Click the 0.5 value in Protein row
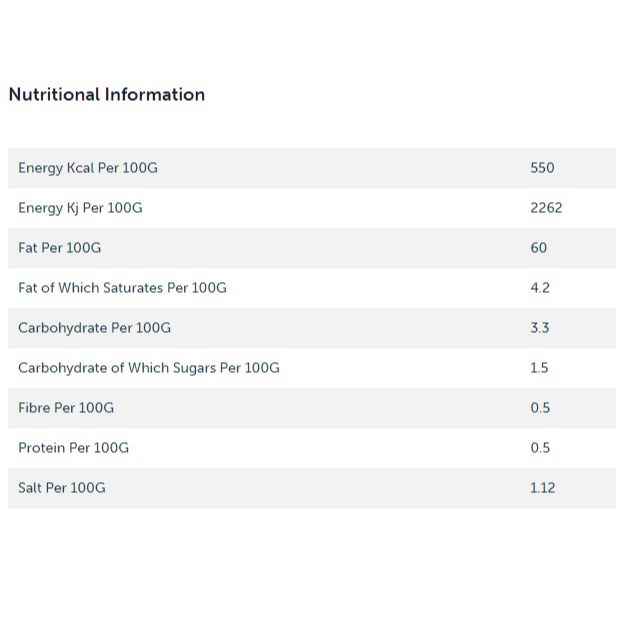Viewport: 624px width, 624px height. (x=540, y=448)
